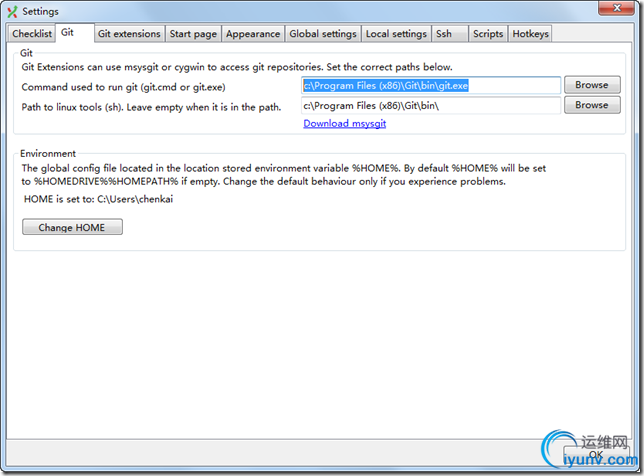Open the Ssh tab
Viewport: 644px width, 476px height.
[x=449, y=34]
